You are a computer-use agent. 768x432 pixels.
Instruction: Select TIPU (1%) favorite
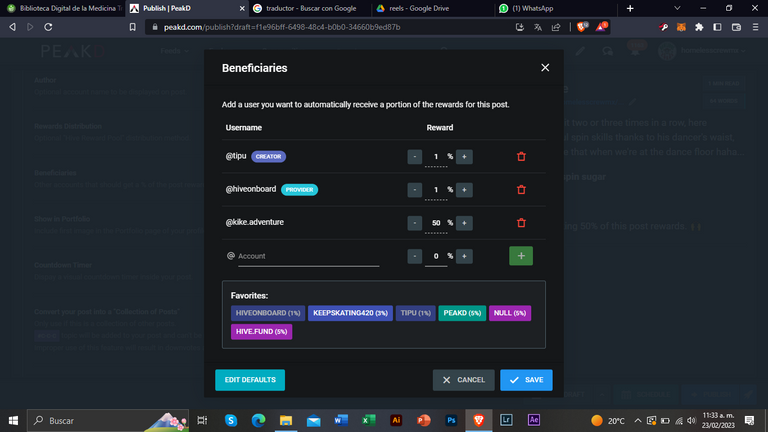tap(415, 313)
